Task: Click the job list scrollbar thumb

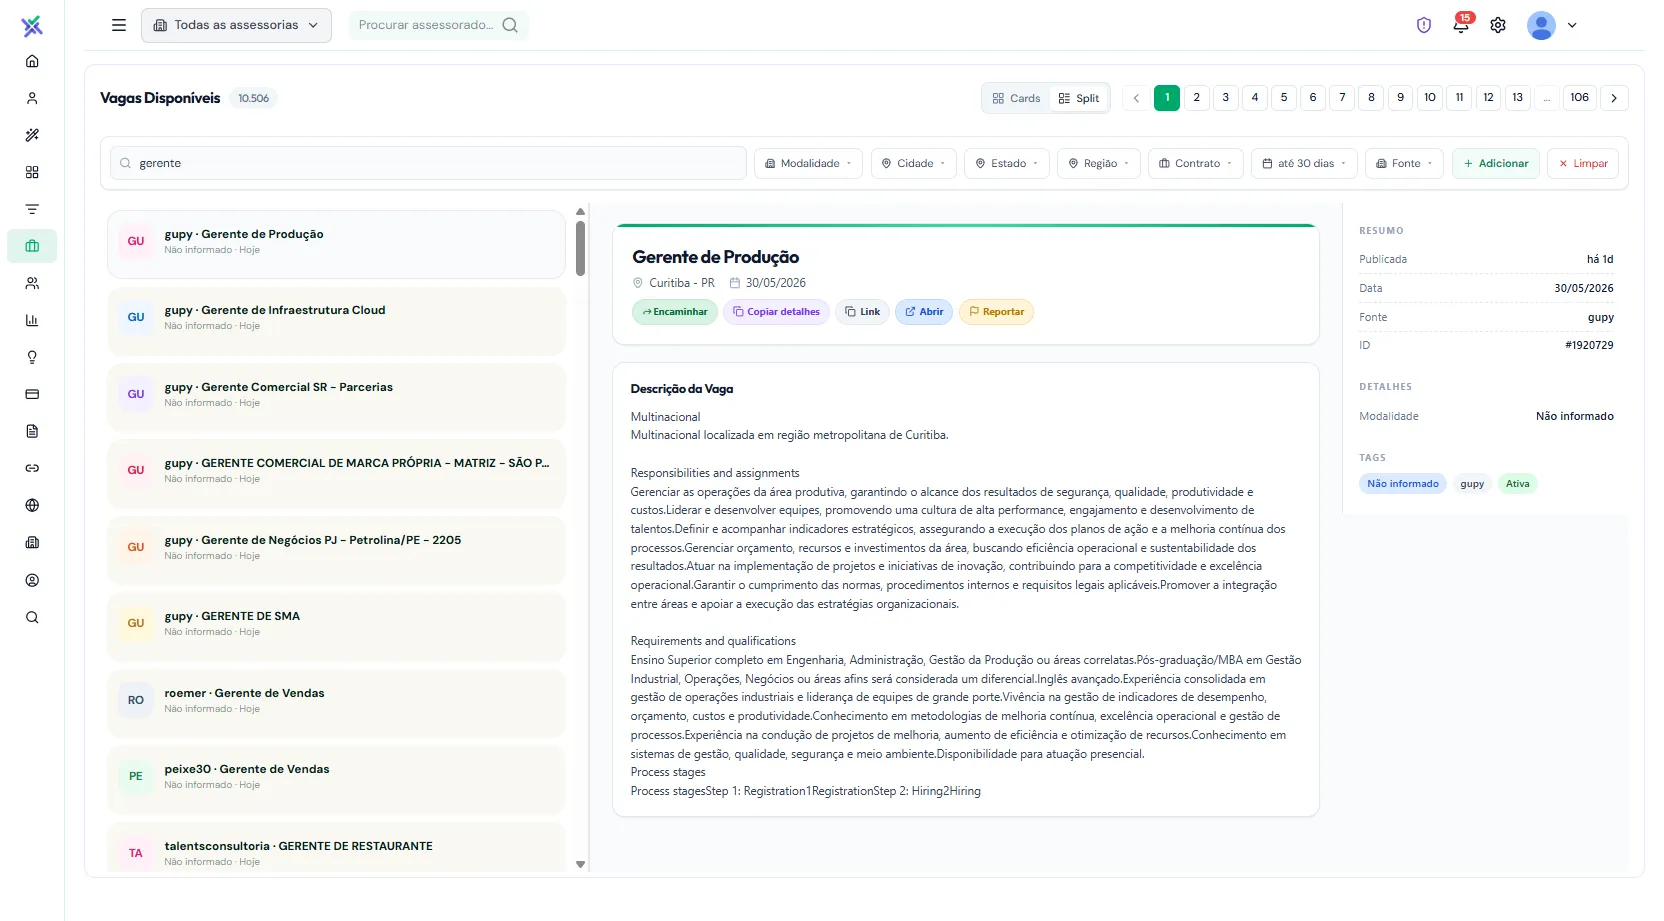Action: pos(580,248)
